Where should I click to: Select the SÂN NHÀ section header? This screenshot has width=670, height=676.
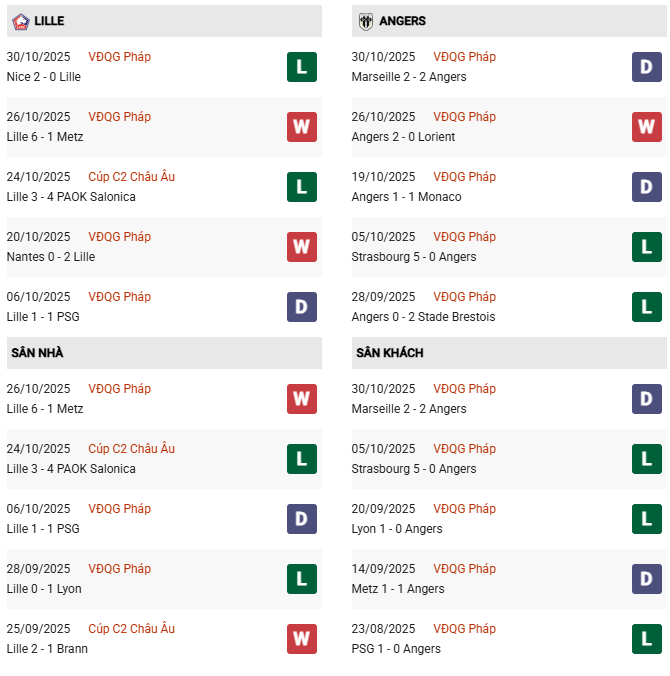tap(37, 353)
